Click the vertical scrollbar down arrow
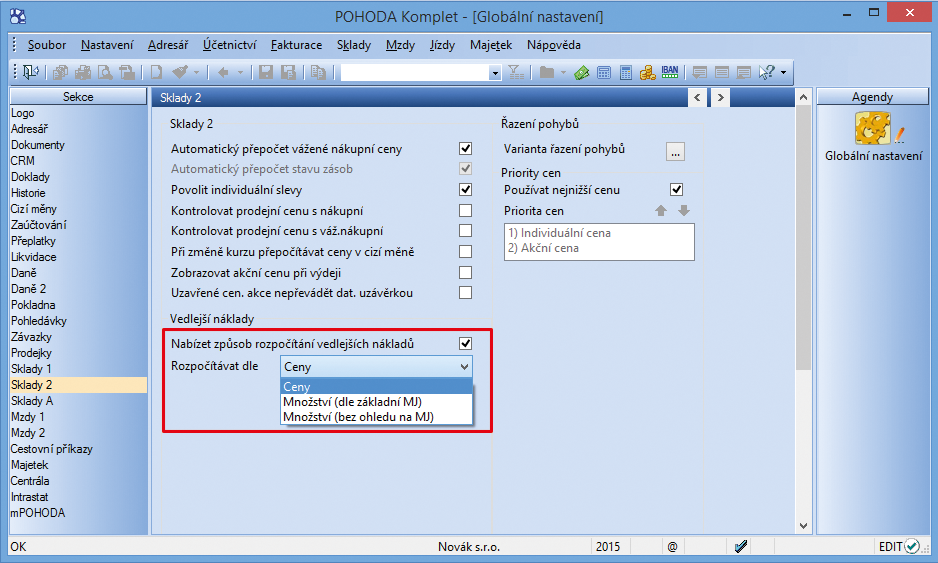This screenshot has width=938, height=563. click(x=803, y=526)
